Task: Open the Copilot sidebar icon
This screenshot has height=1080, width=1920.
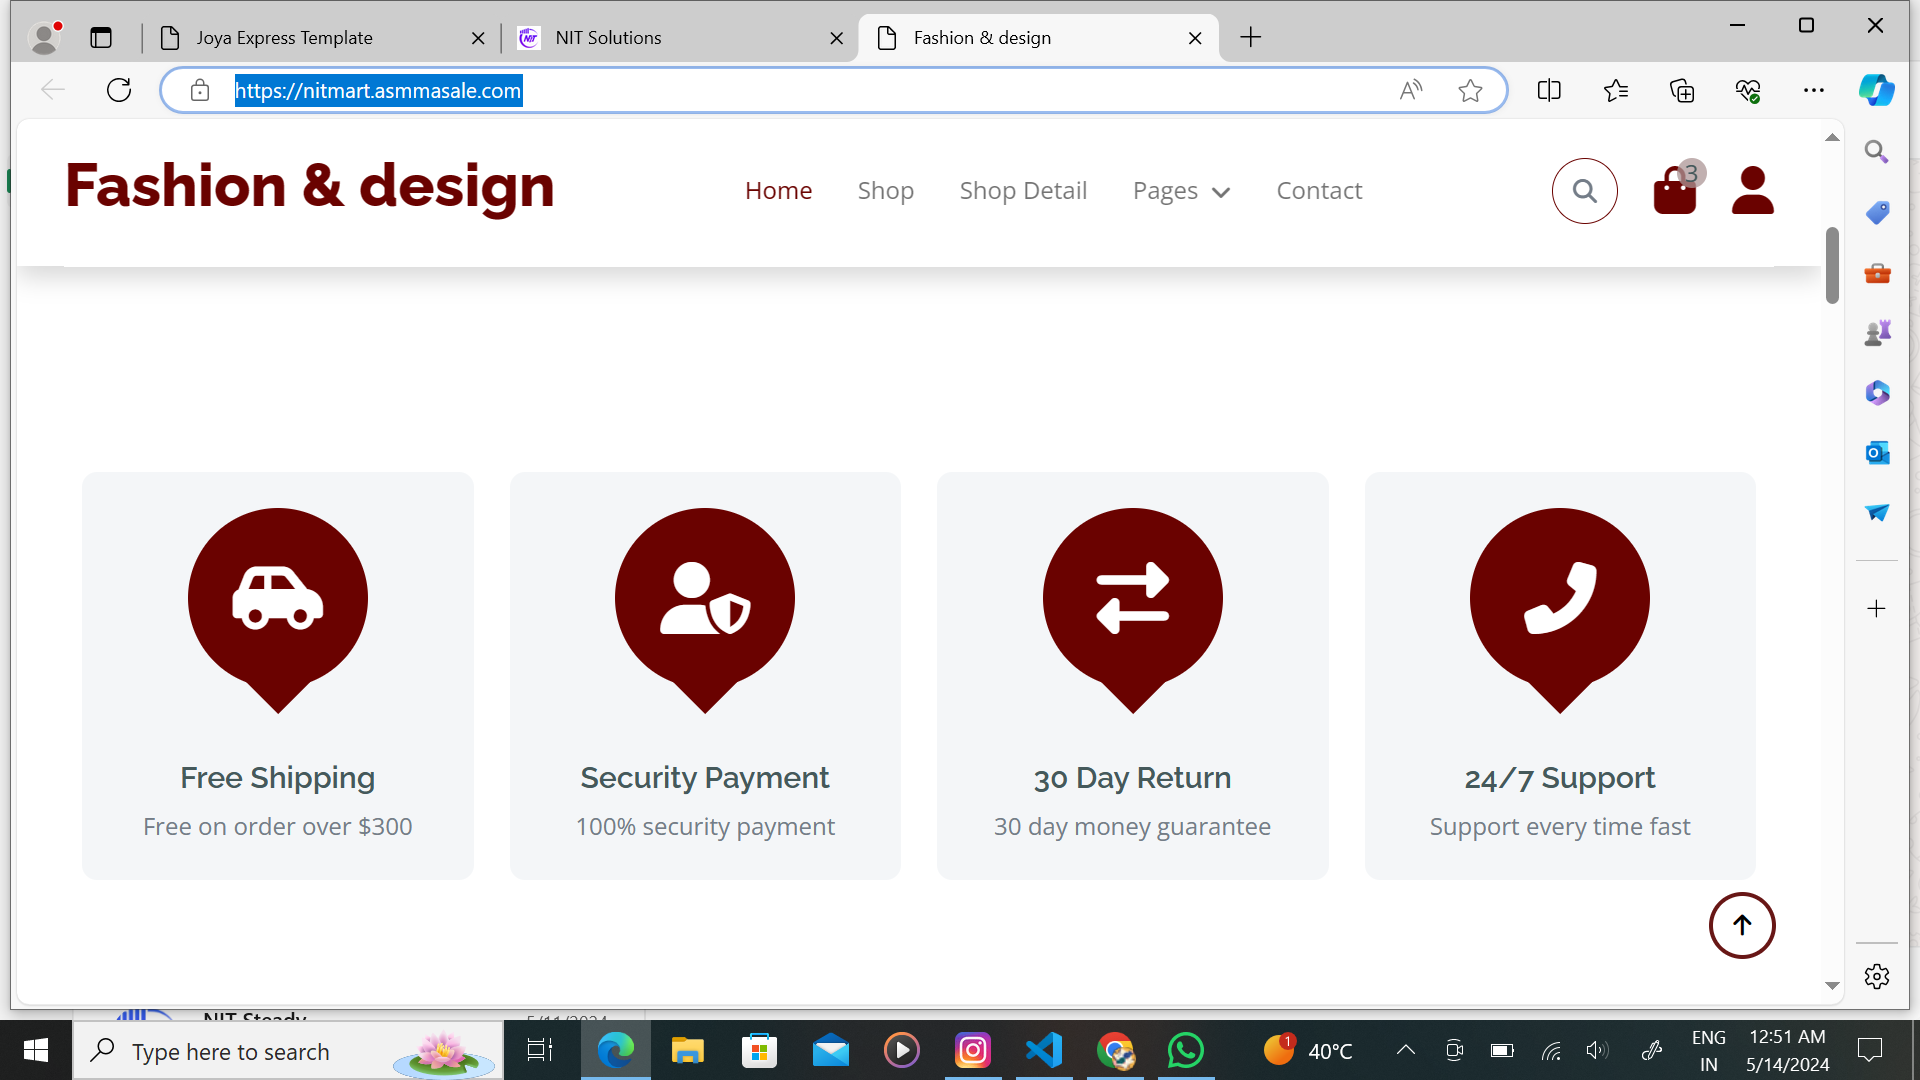Action: tap(1876, 90)
